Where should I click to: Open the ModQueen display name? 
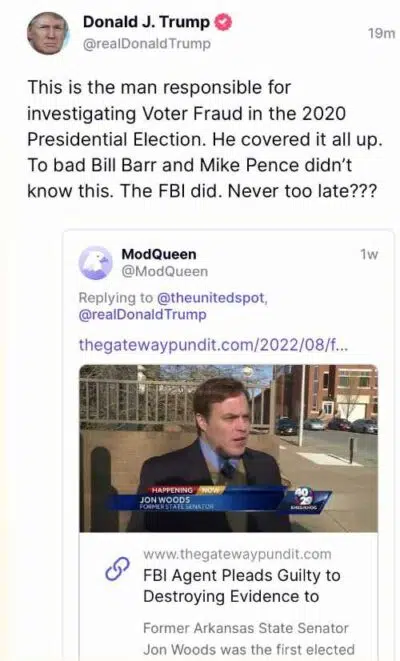tap(159, 254)
